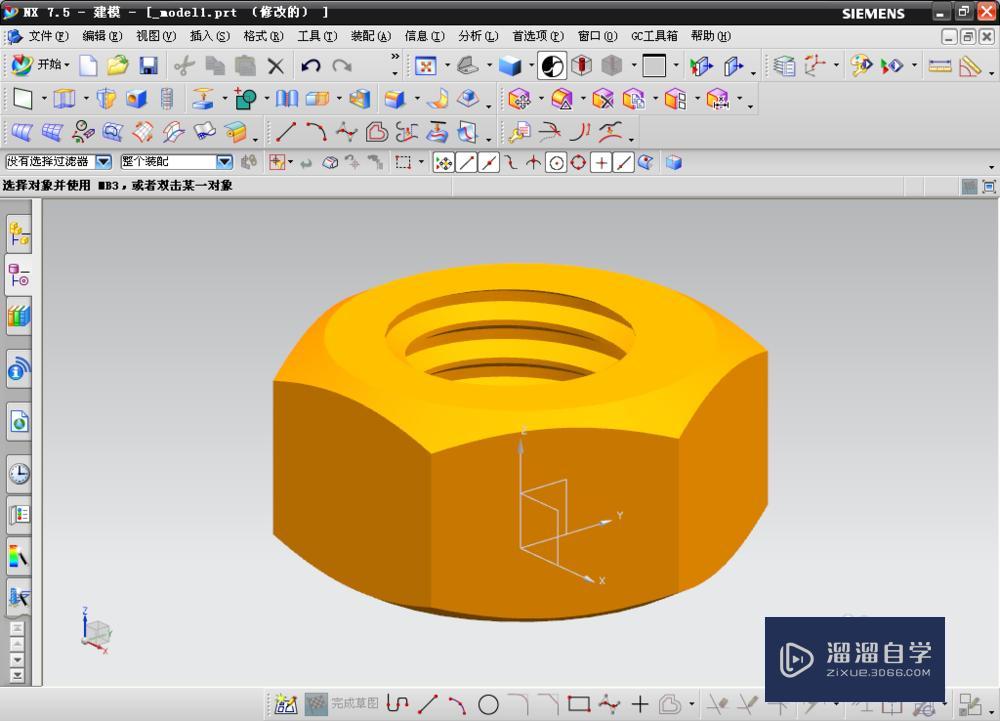
Task: Click the Shell feature icon
Action: click(360, 99)
